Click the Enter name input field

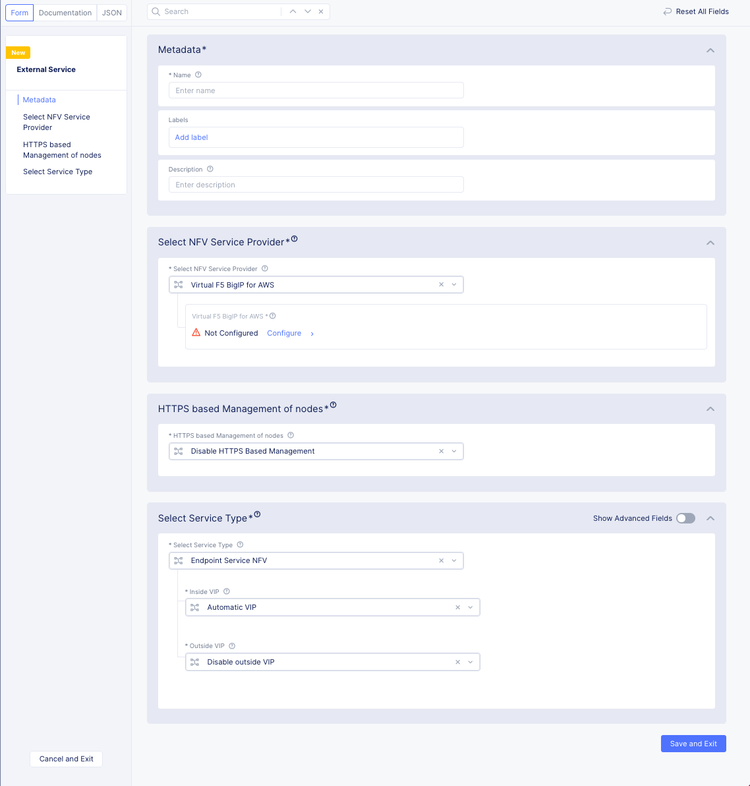(x=316, y=91)
